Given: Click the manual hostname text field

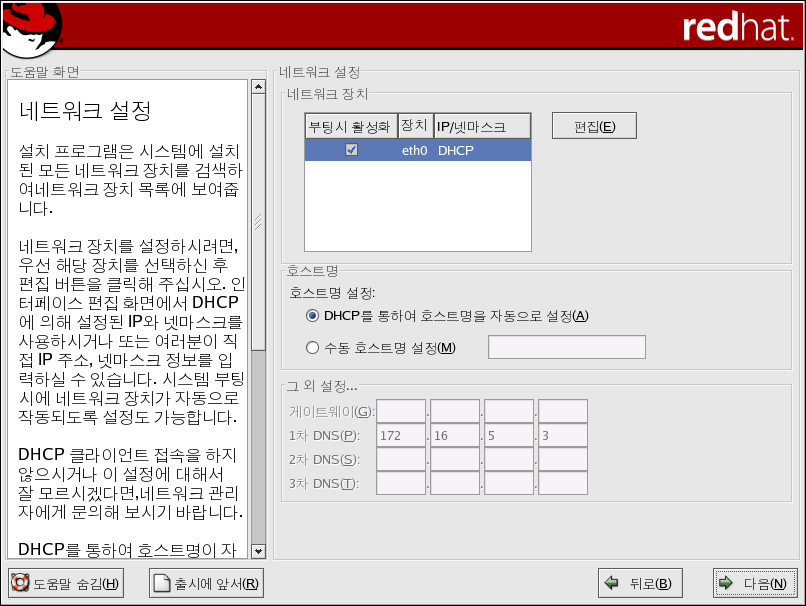Looking at the screenshot, I should [566, 347].
